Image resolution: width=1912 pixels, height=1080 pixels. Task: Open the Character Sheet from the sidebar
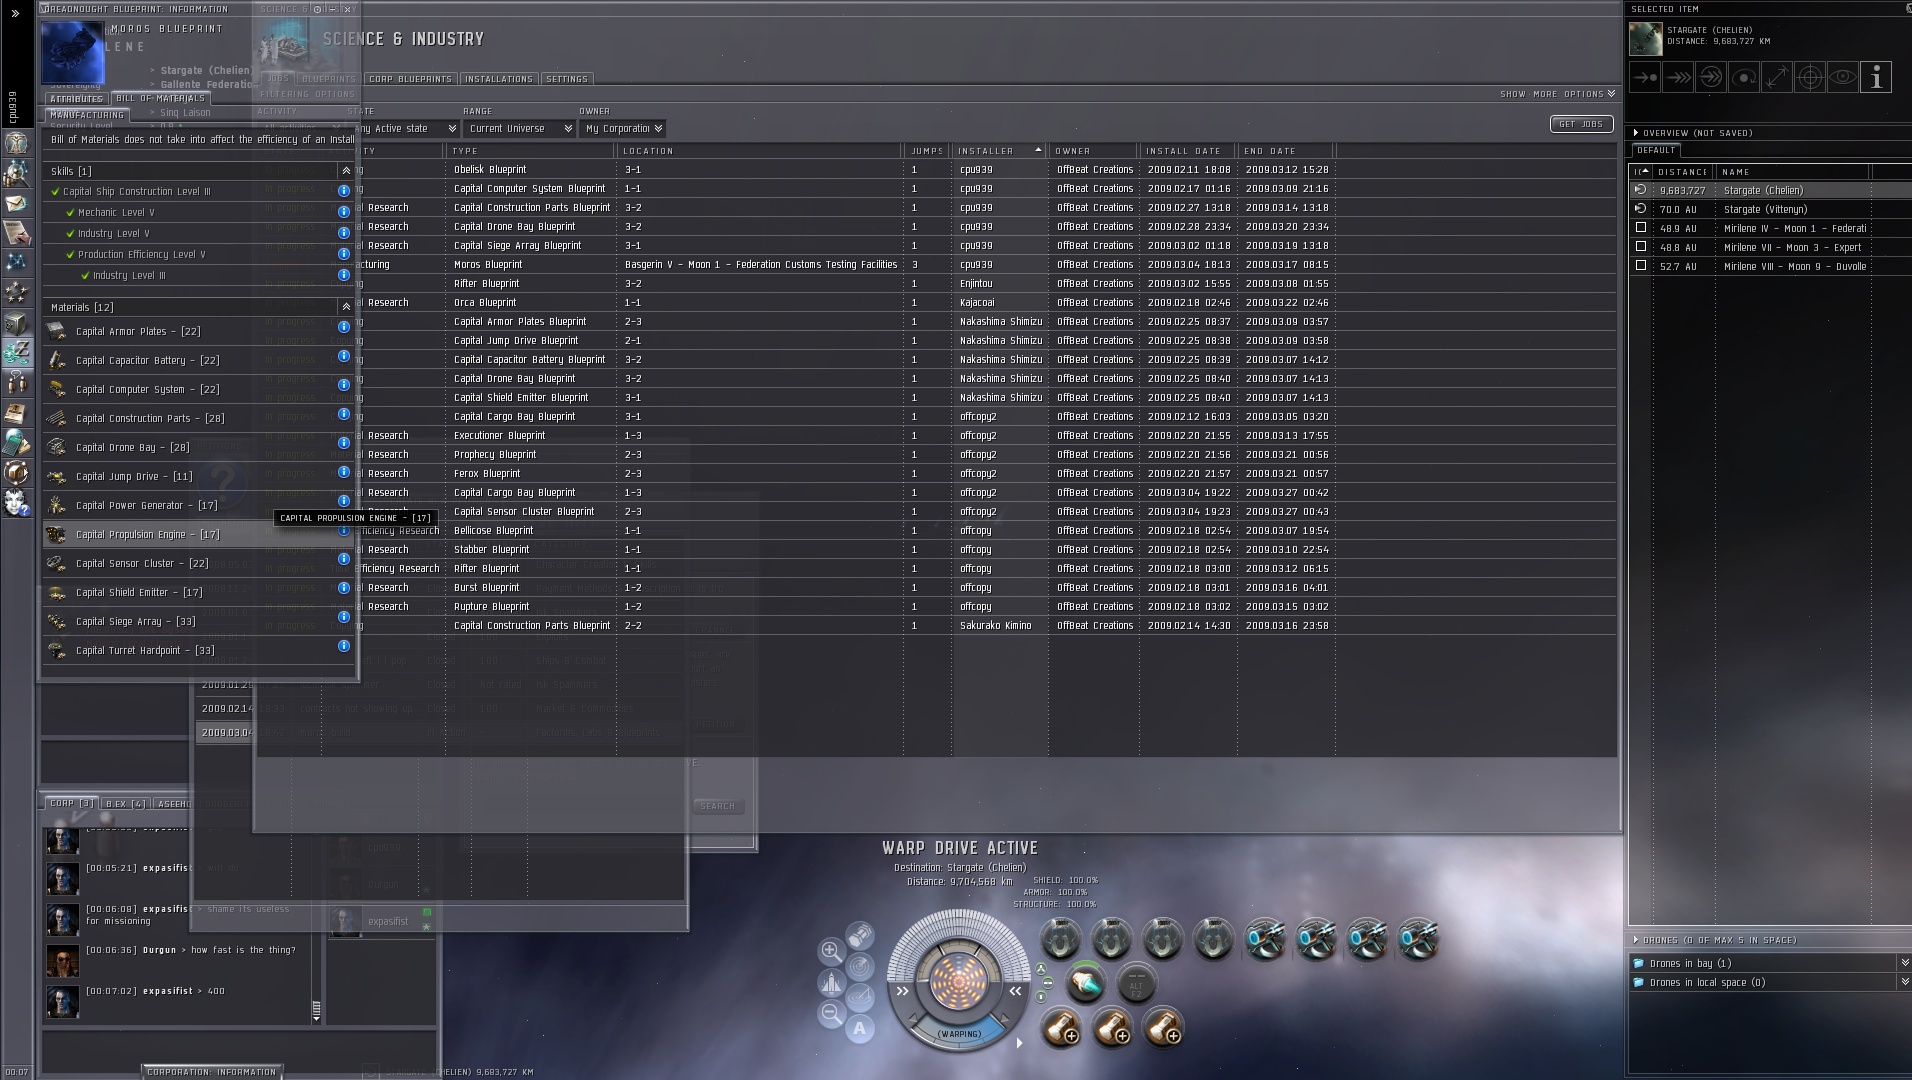[17, 144]
